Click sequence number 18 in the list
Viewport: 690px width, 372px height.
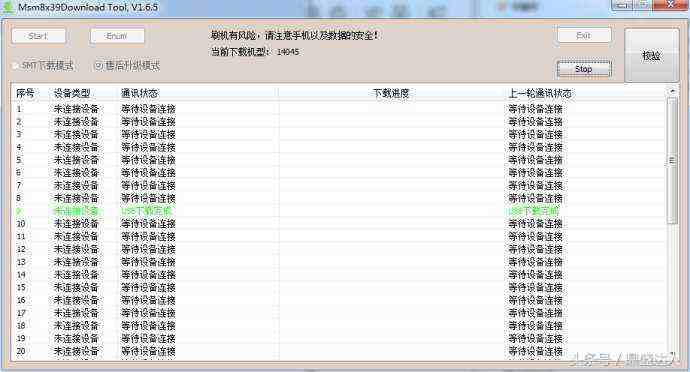tap(21, 326)
